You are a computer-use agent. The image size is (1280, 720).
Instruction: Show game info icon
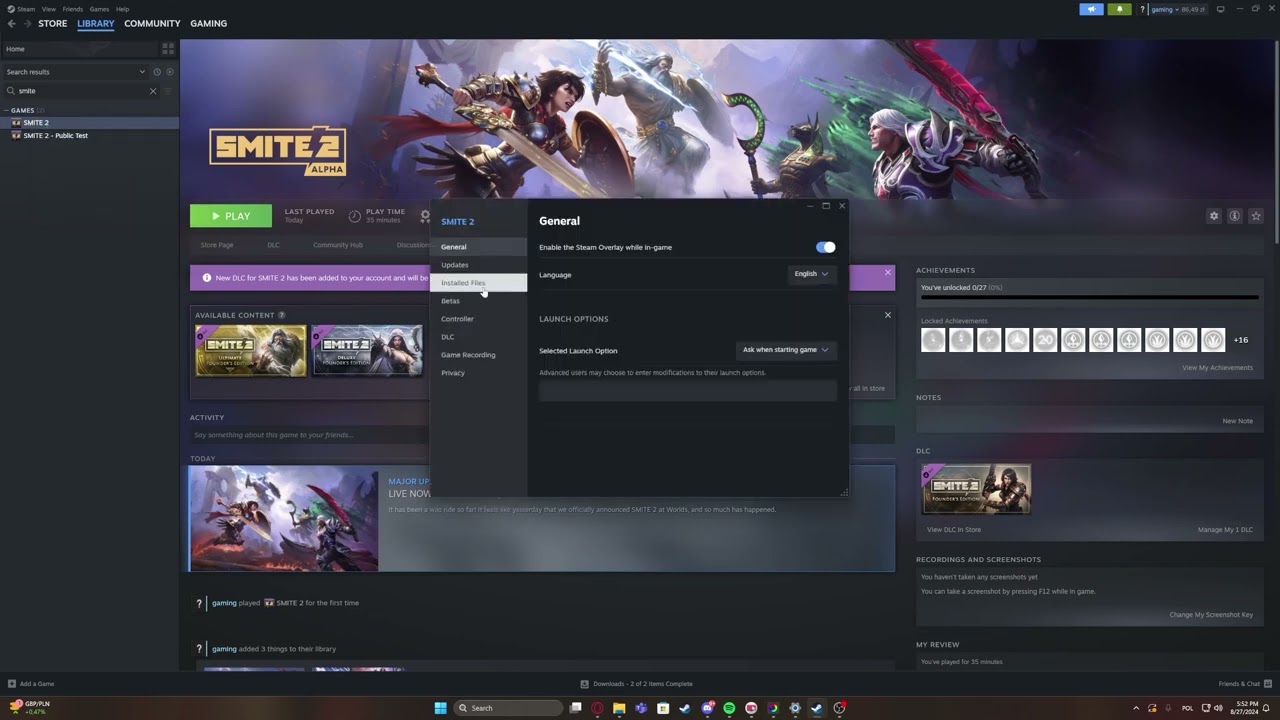1235,216
